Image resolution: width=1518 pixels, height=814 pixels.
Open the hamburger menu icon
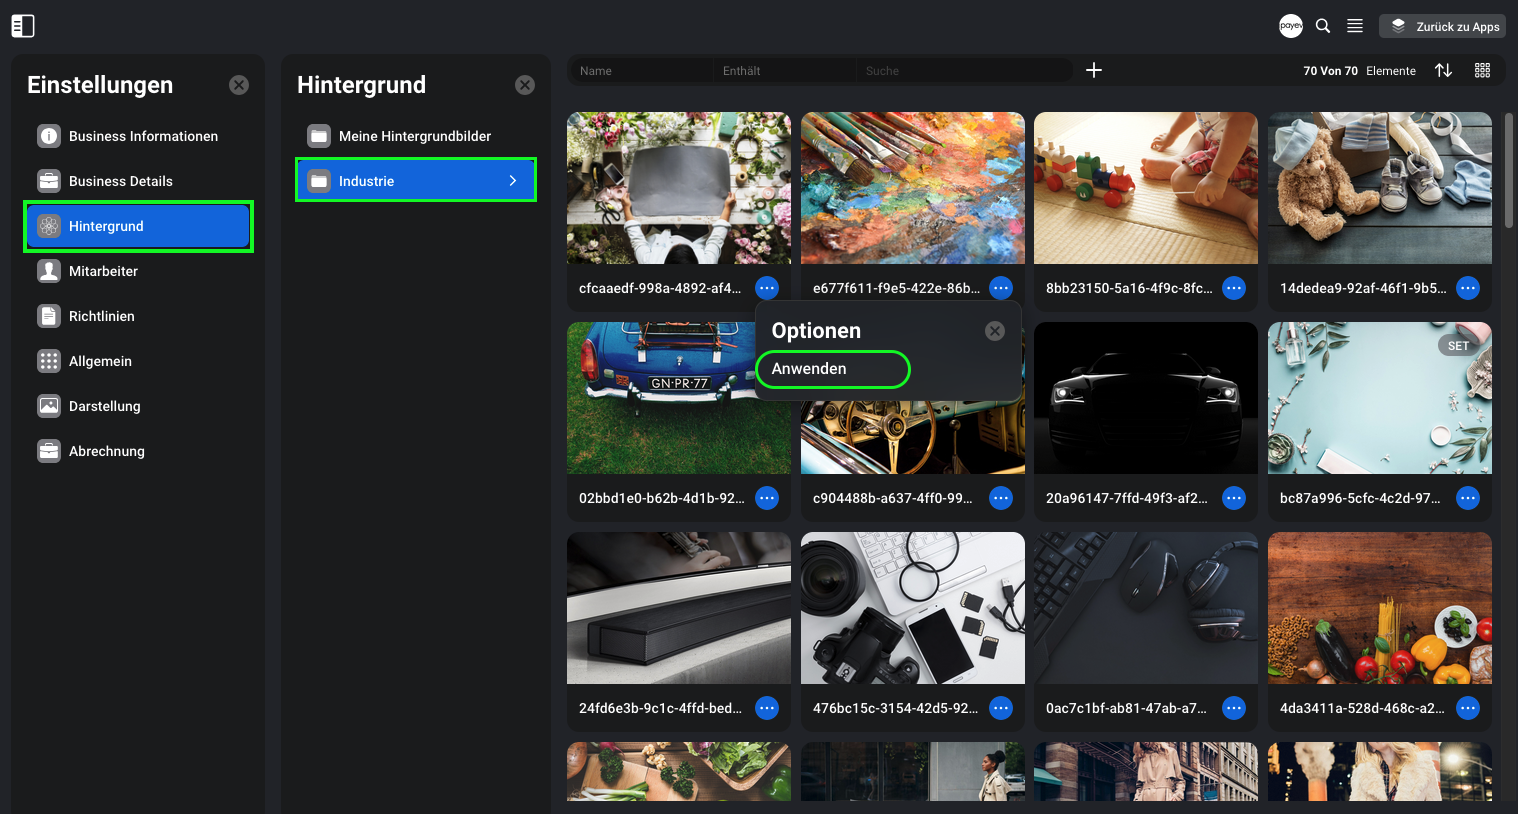click(1355, 26)
